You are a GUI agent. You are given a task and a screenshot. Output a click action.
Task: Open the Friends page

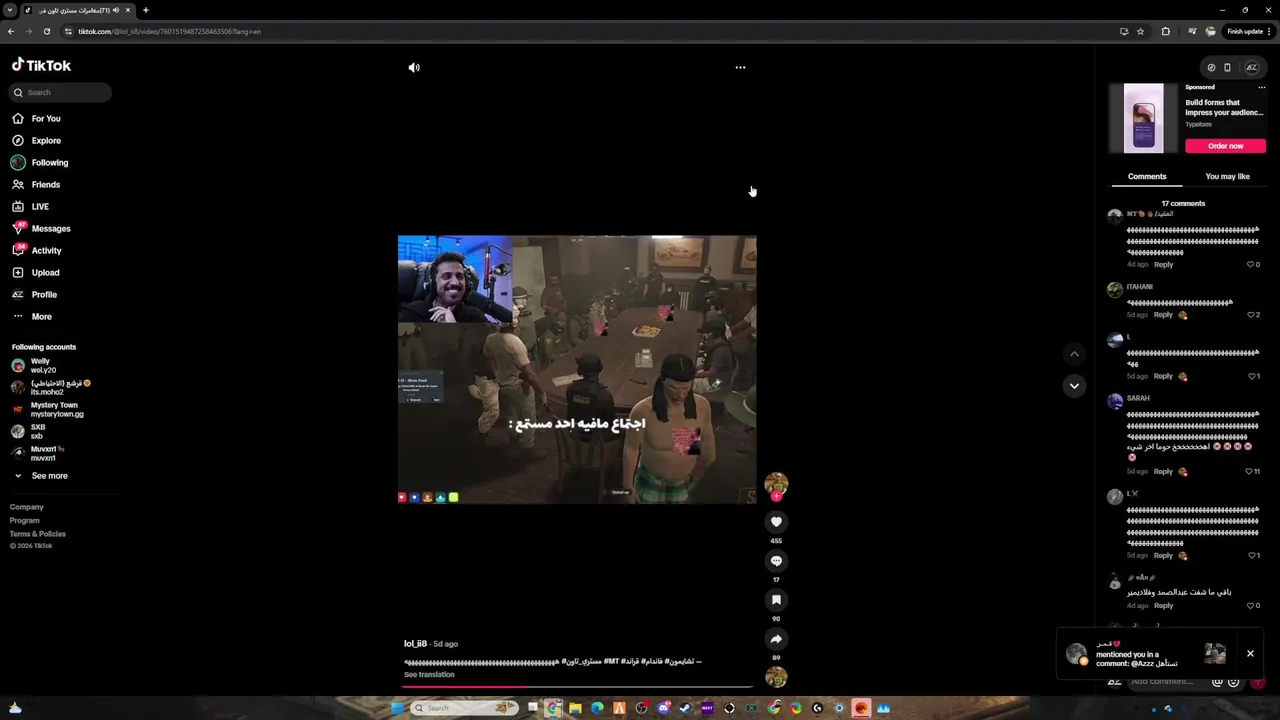click(x=45, y=185)
